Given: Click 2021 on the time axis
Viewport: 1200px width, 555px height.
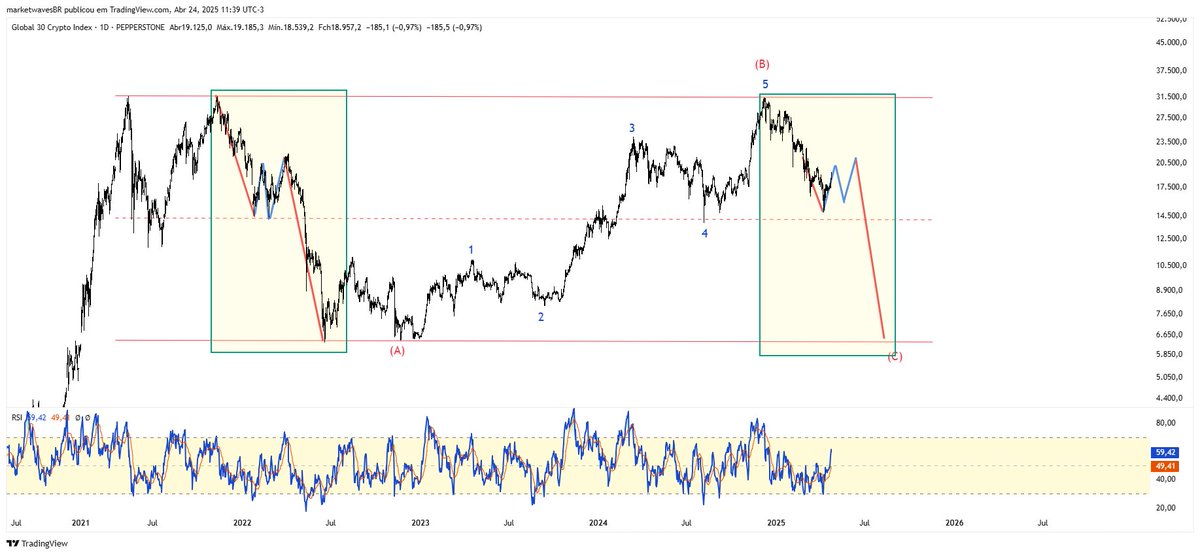Looking at the screenshot, I should pyautogui.click(x=81, y=522).
